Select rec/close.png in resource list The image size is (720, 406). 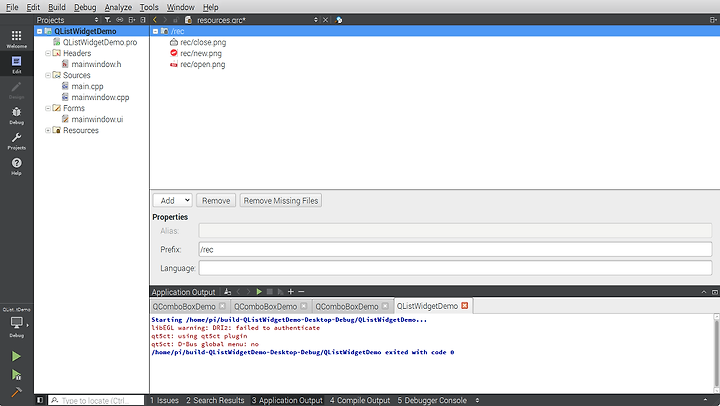203,42
